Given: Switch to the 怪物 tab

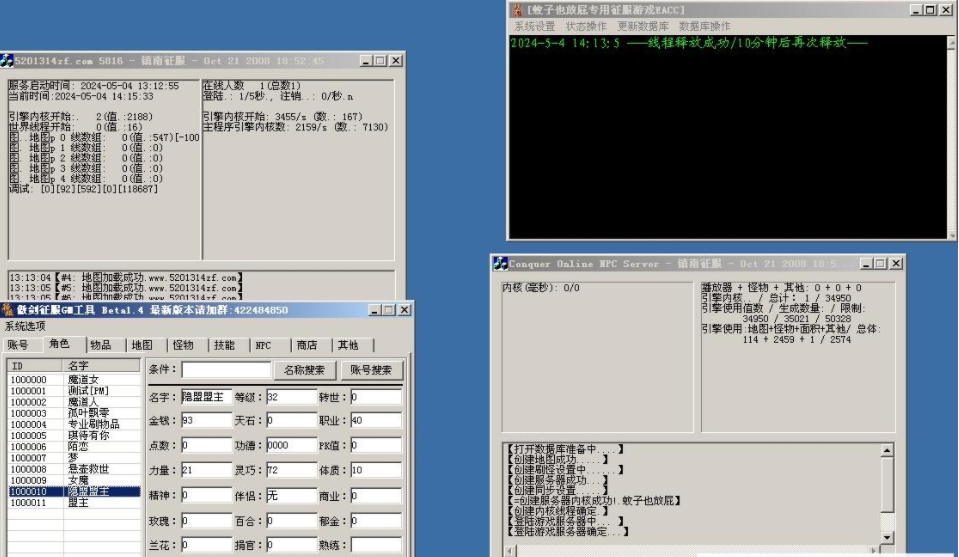Looking at the screenshot, I should pos(183,345).
